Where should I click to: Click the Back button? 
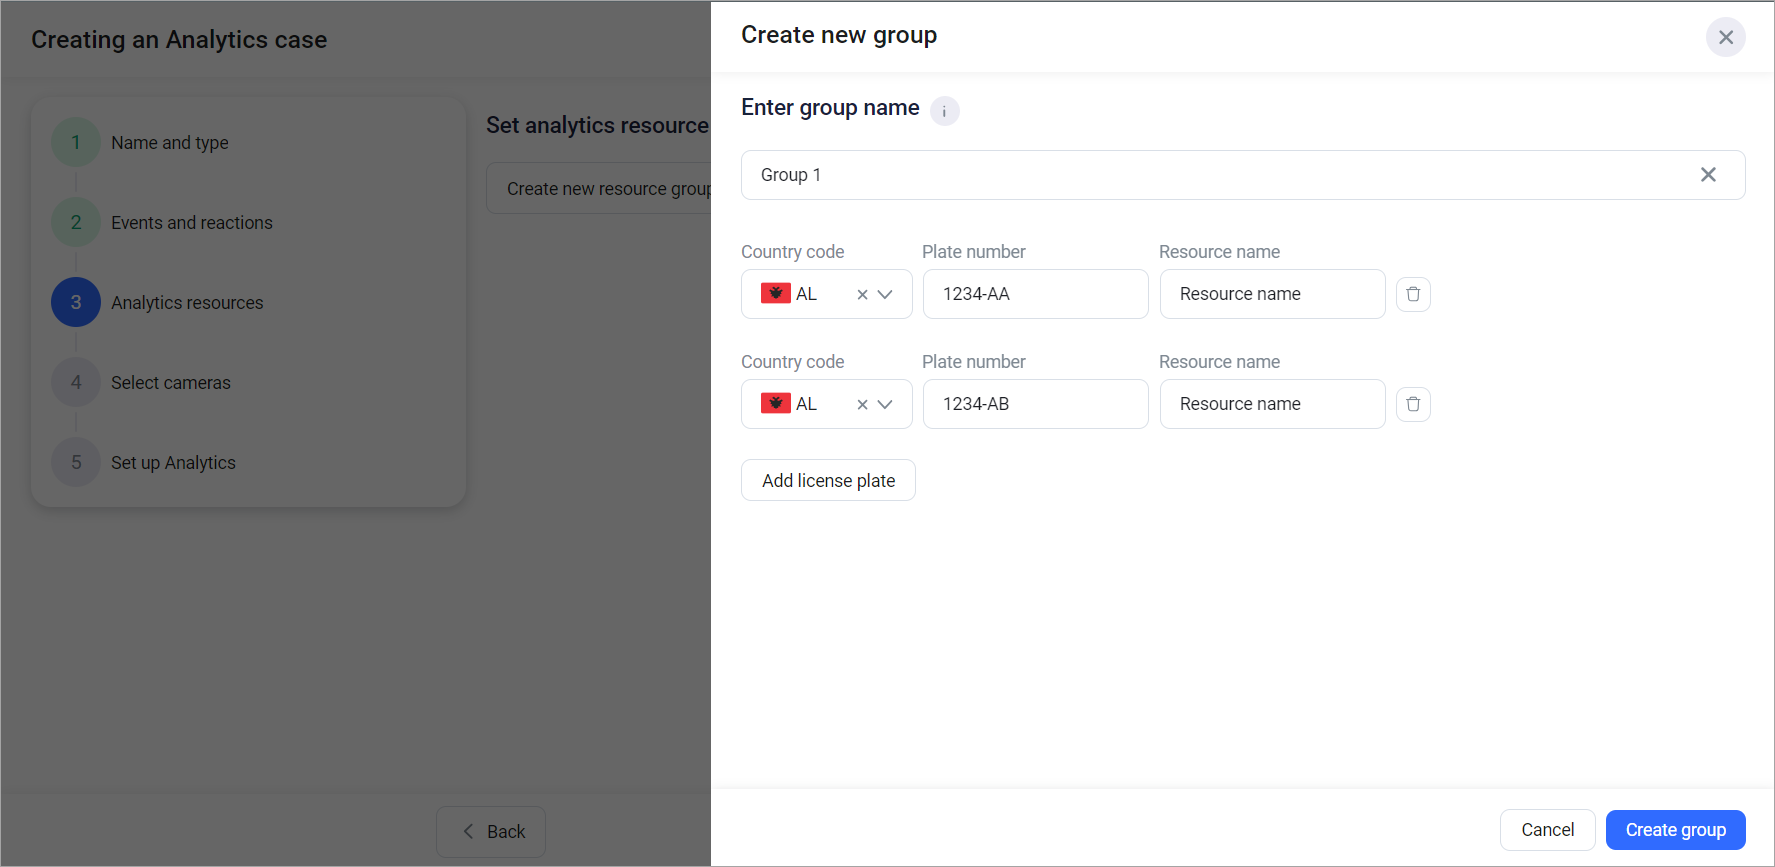point(491,832)
